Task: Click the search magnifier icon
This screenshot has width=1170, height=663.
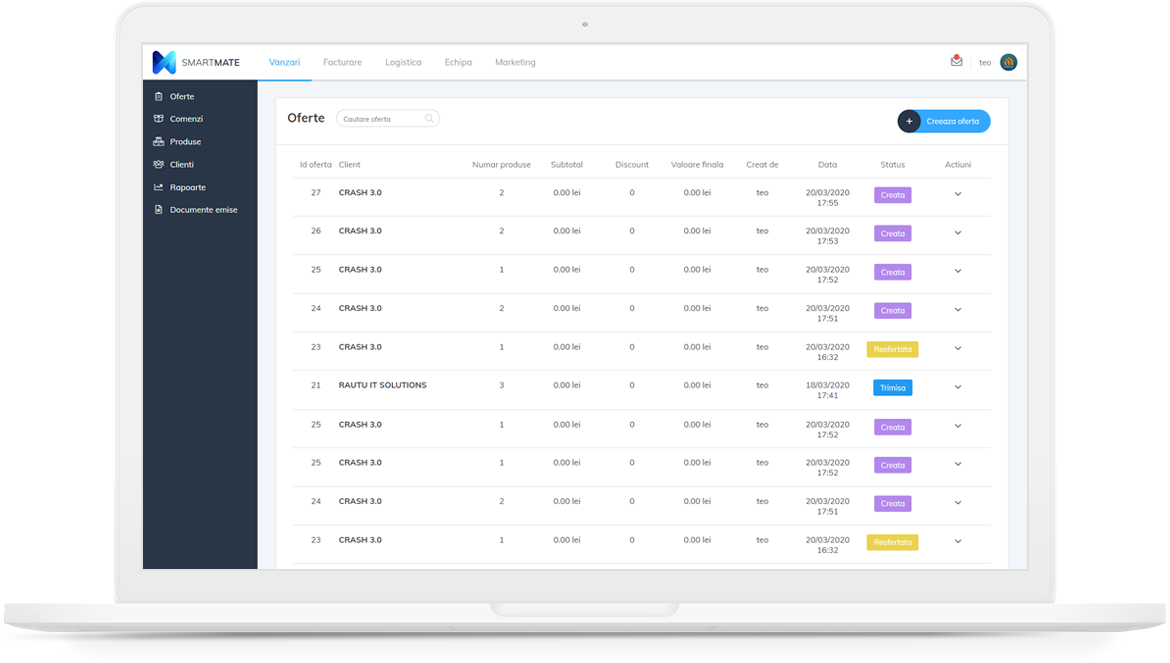Action: tap(429, 119)
